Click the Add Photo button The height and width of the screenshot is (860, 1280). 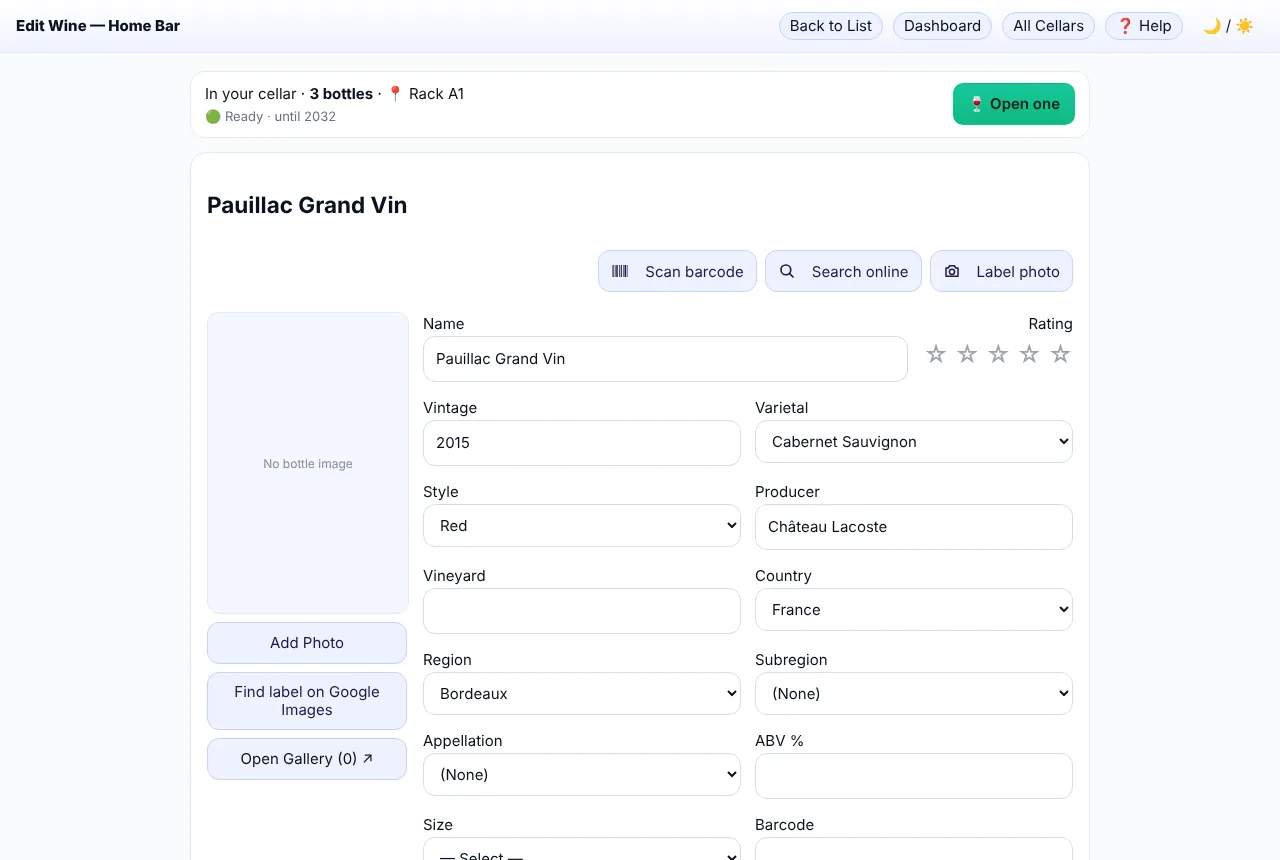[307, 643]
